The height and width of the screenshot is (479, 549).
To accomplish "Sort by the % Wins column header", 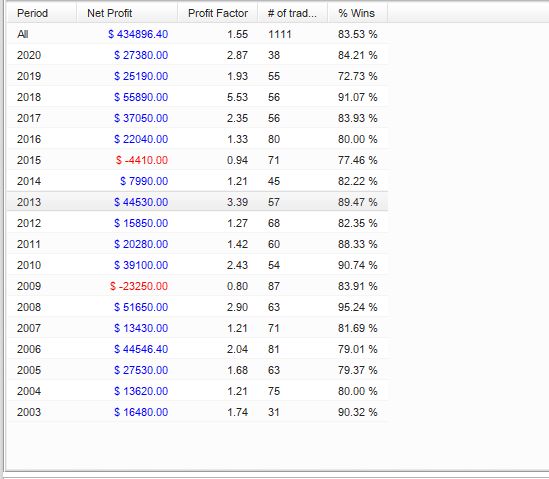I will 357,13.
